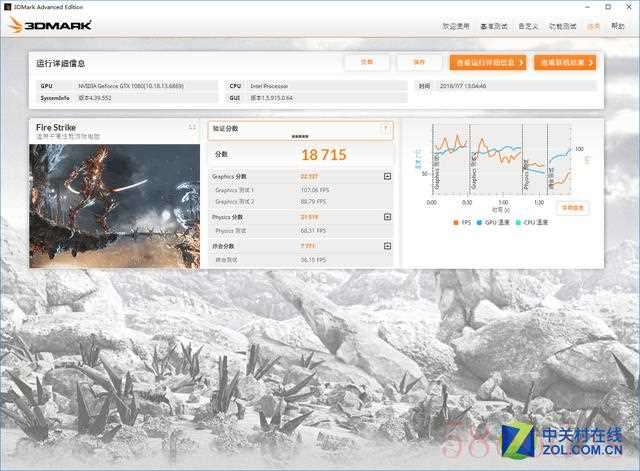Screen dimensions: 640x471
Task: Click the question mark in the 验证分数 box
Action: pos(385,129)
